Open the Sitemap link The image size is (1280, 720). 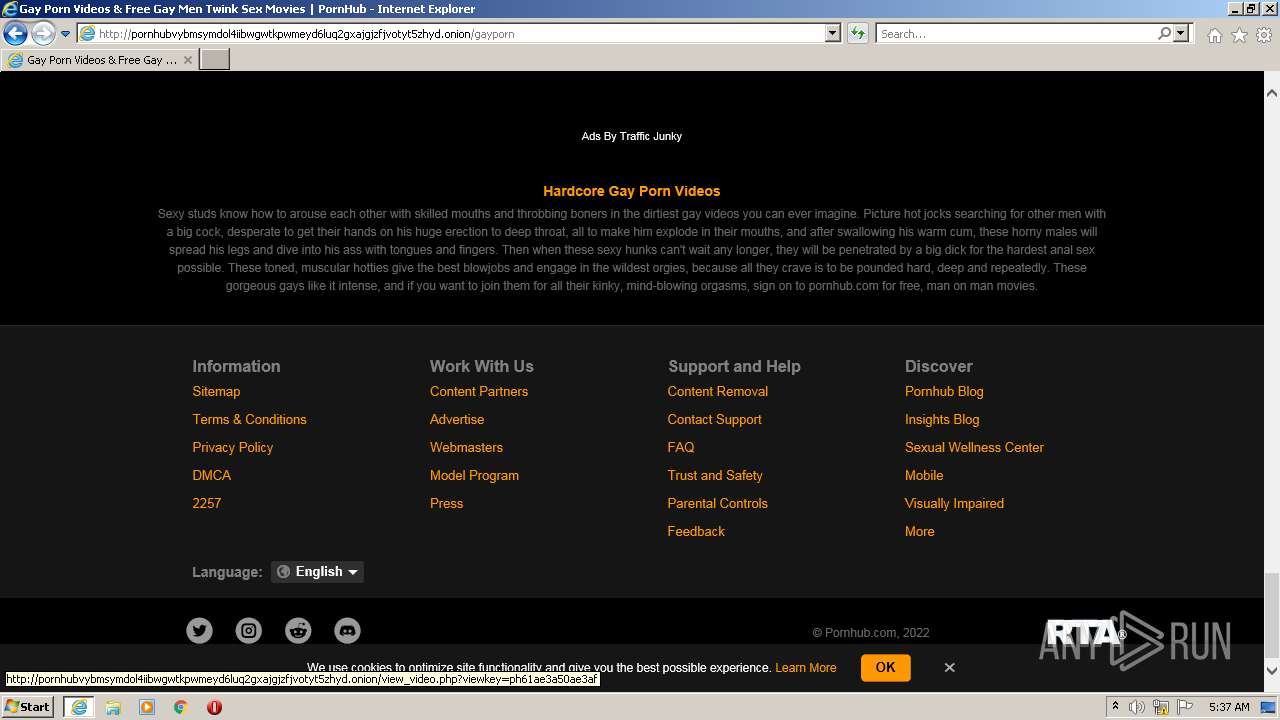coord(216,391)
